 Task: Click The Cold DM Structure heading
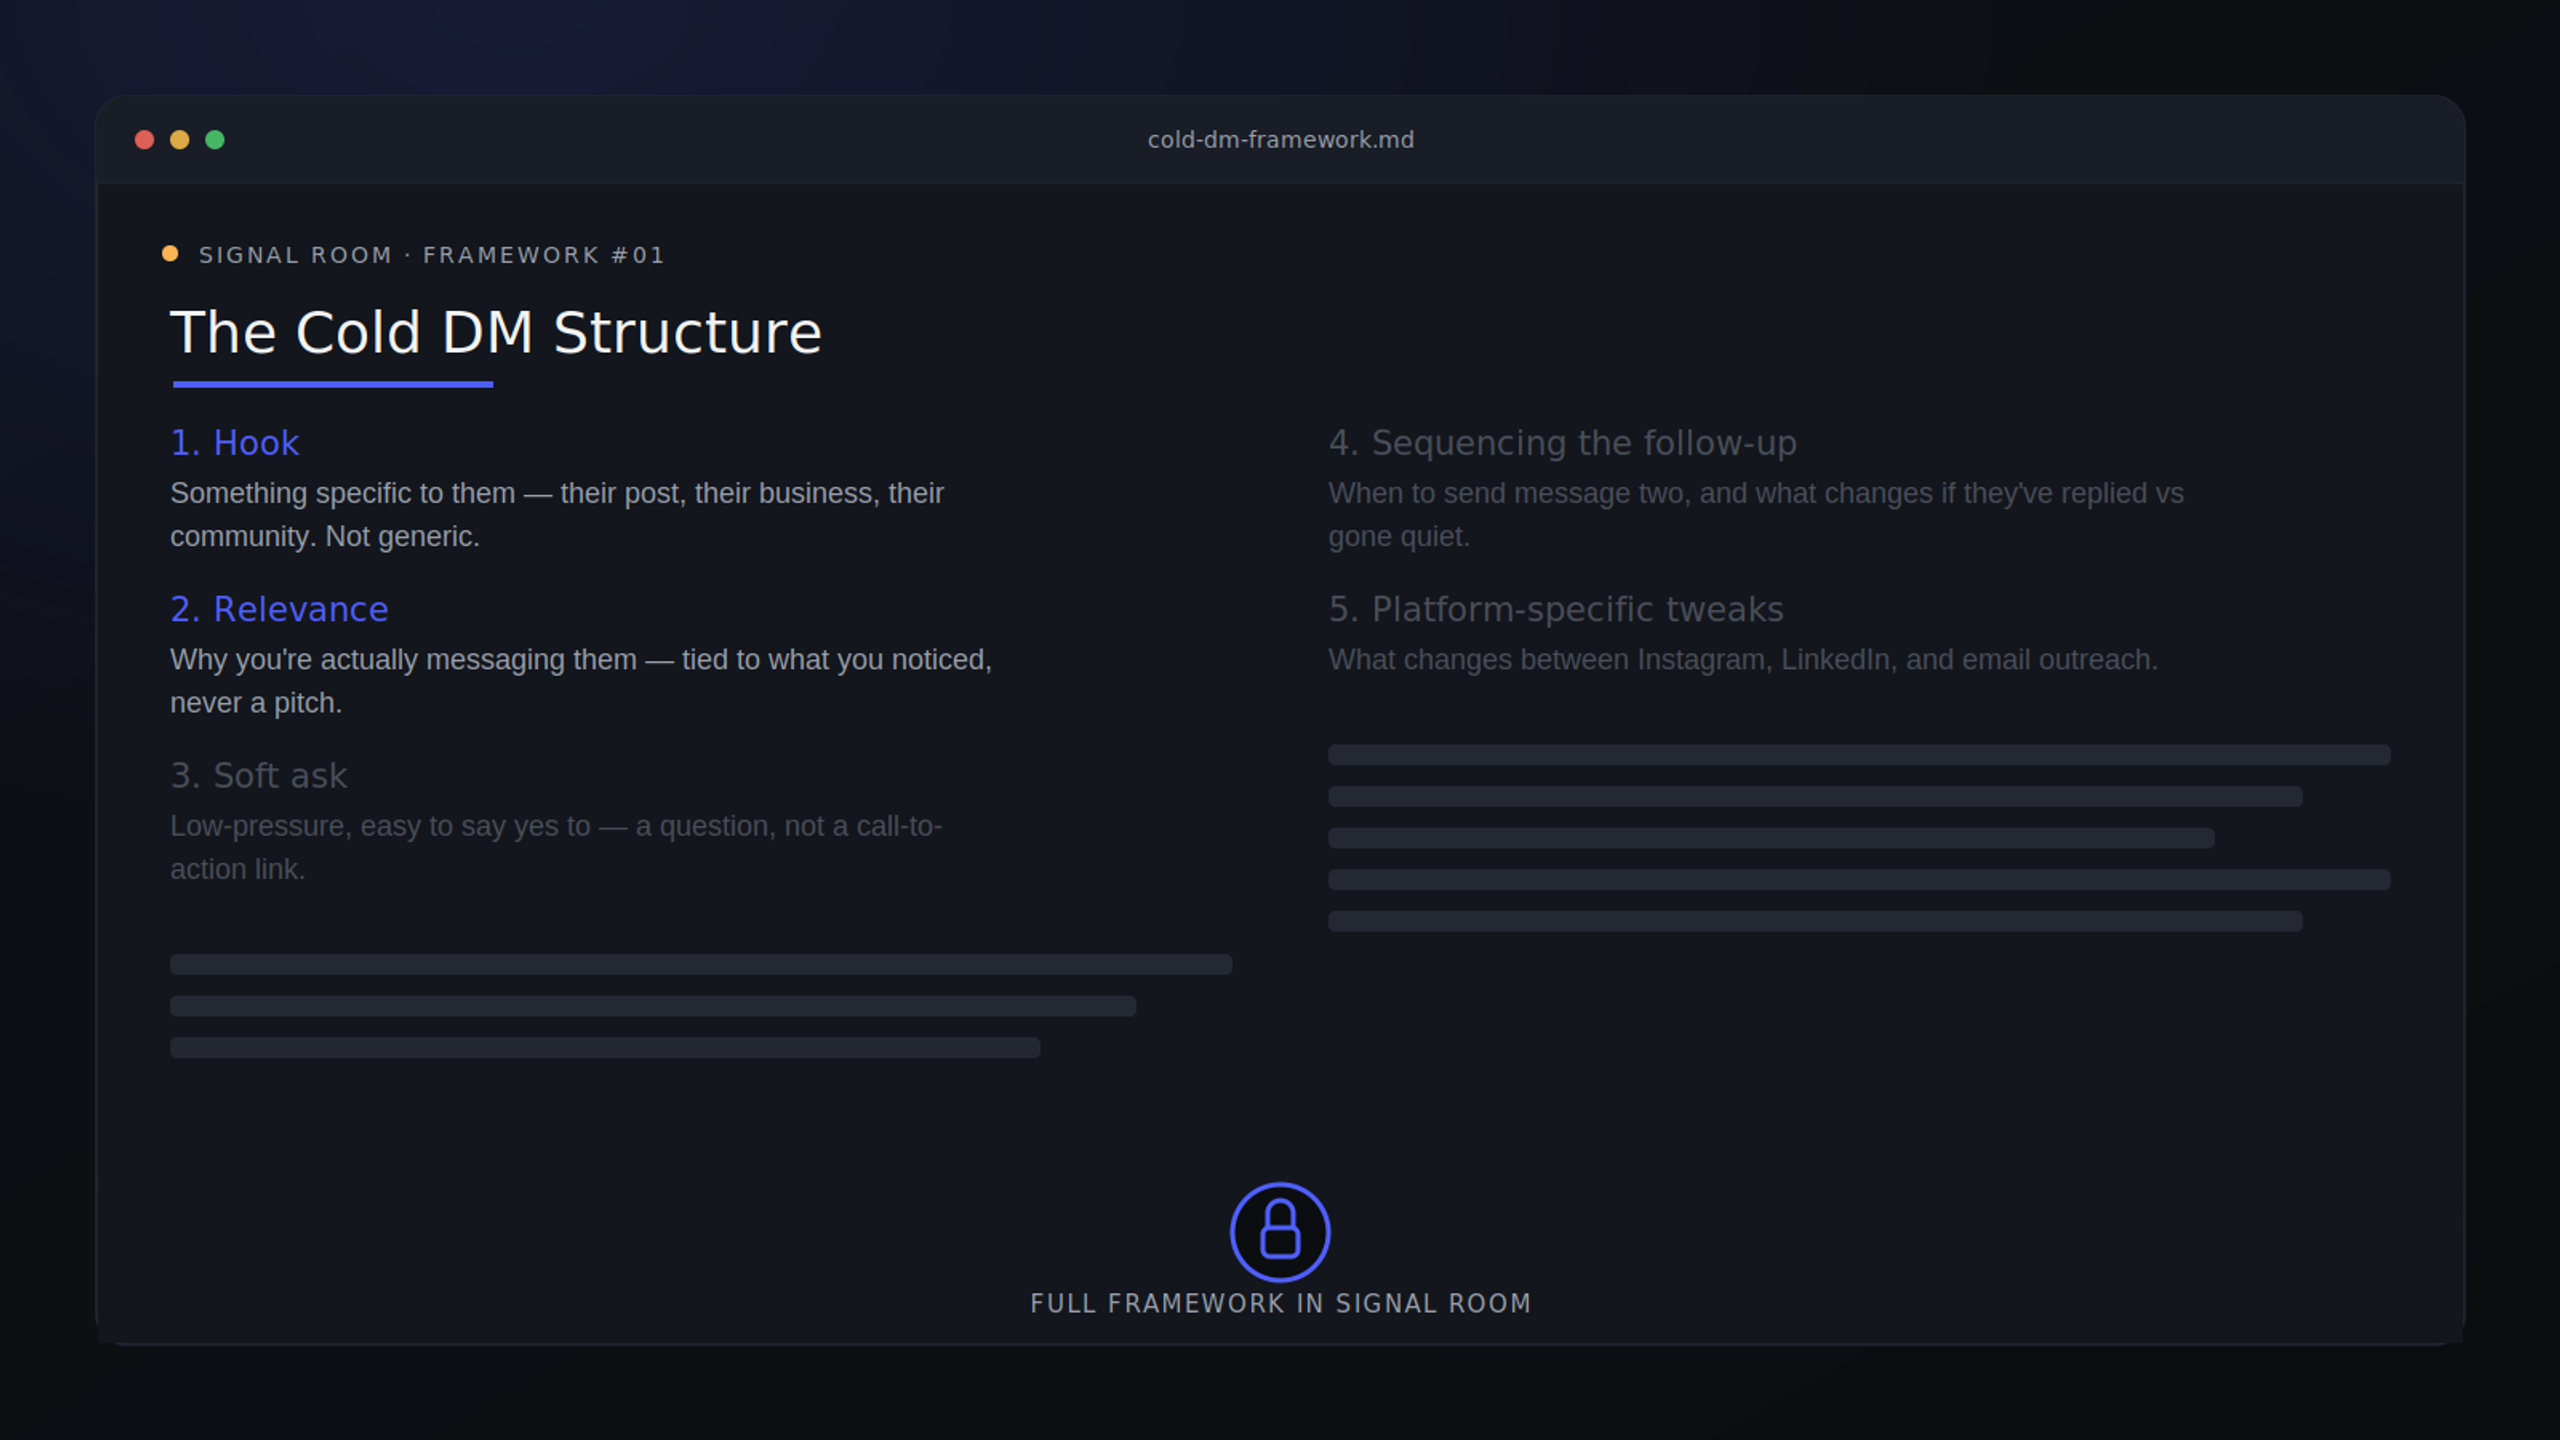pos(496,333)
